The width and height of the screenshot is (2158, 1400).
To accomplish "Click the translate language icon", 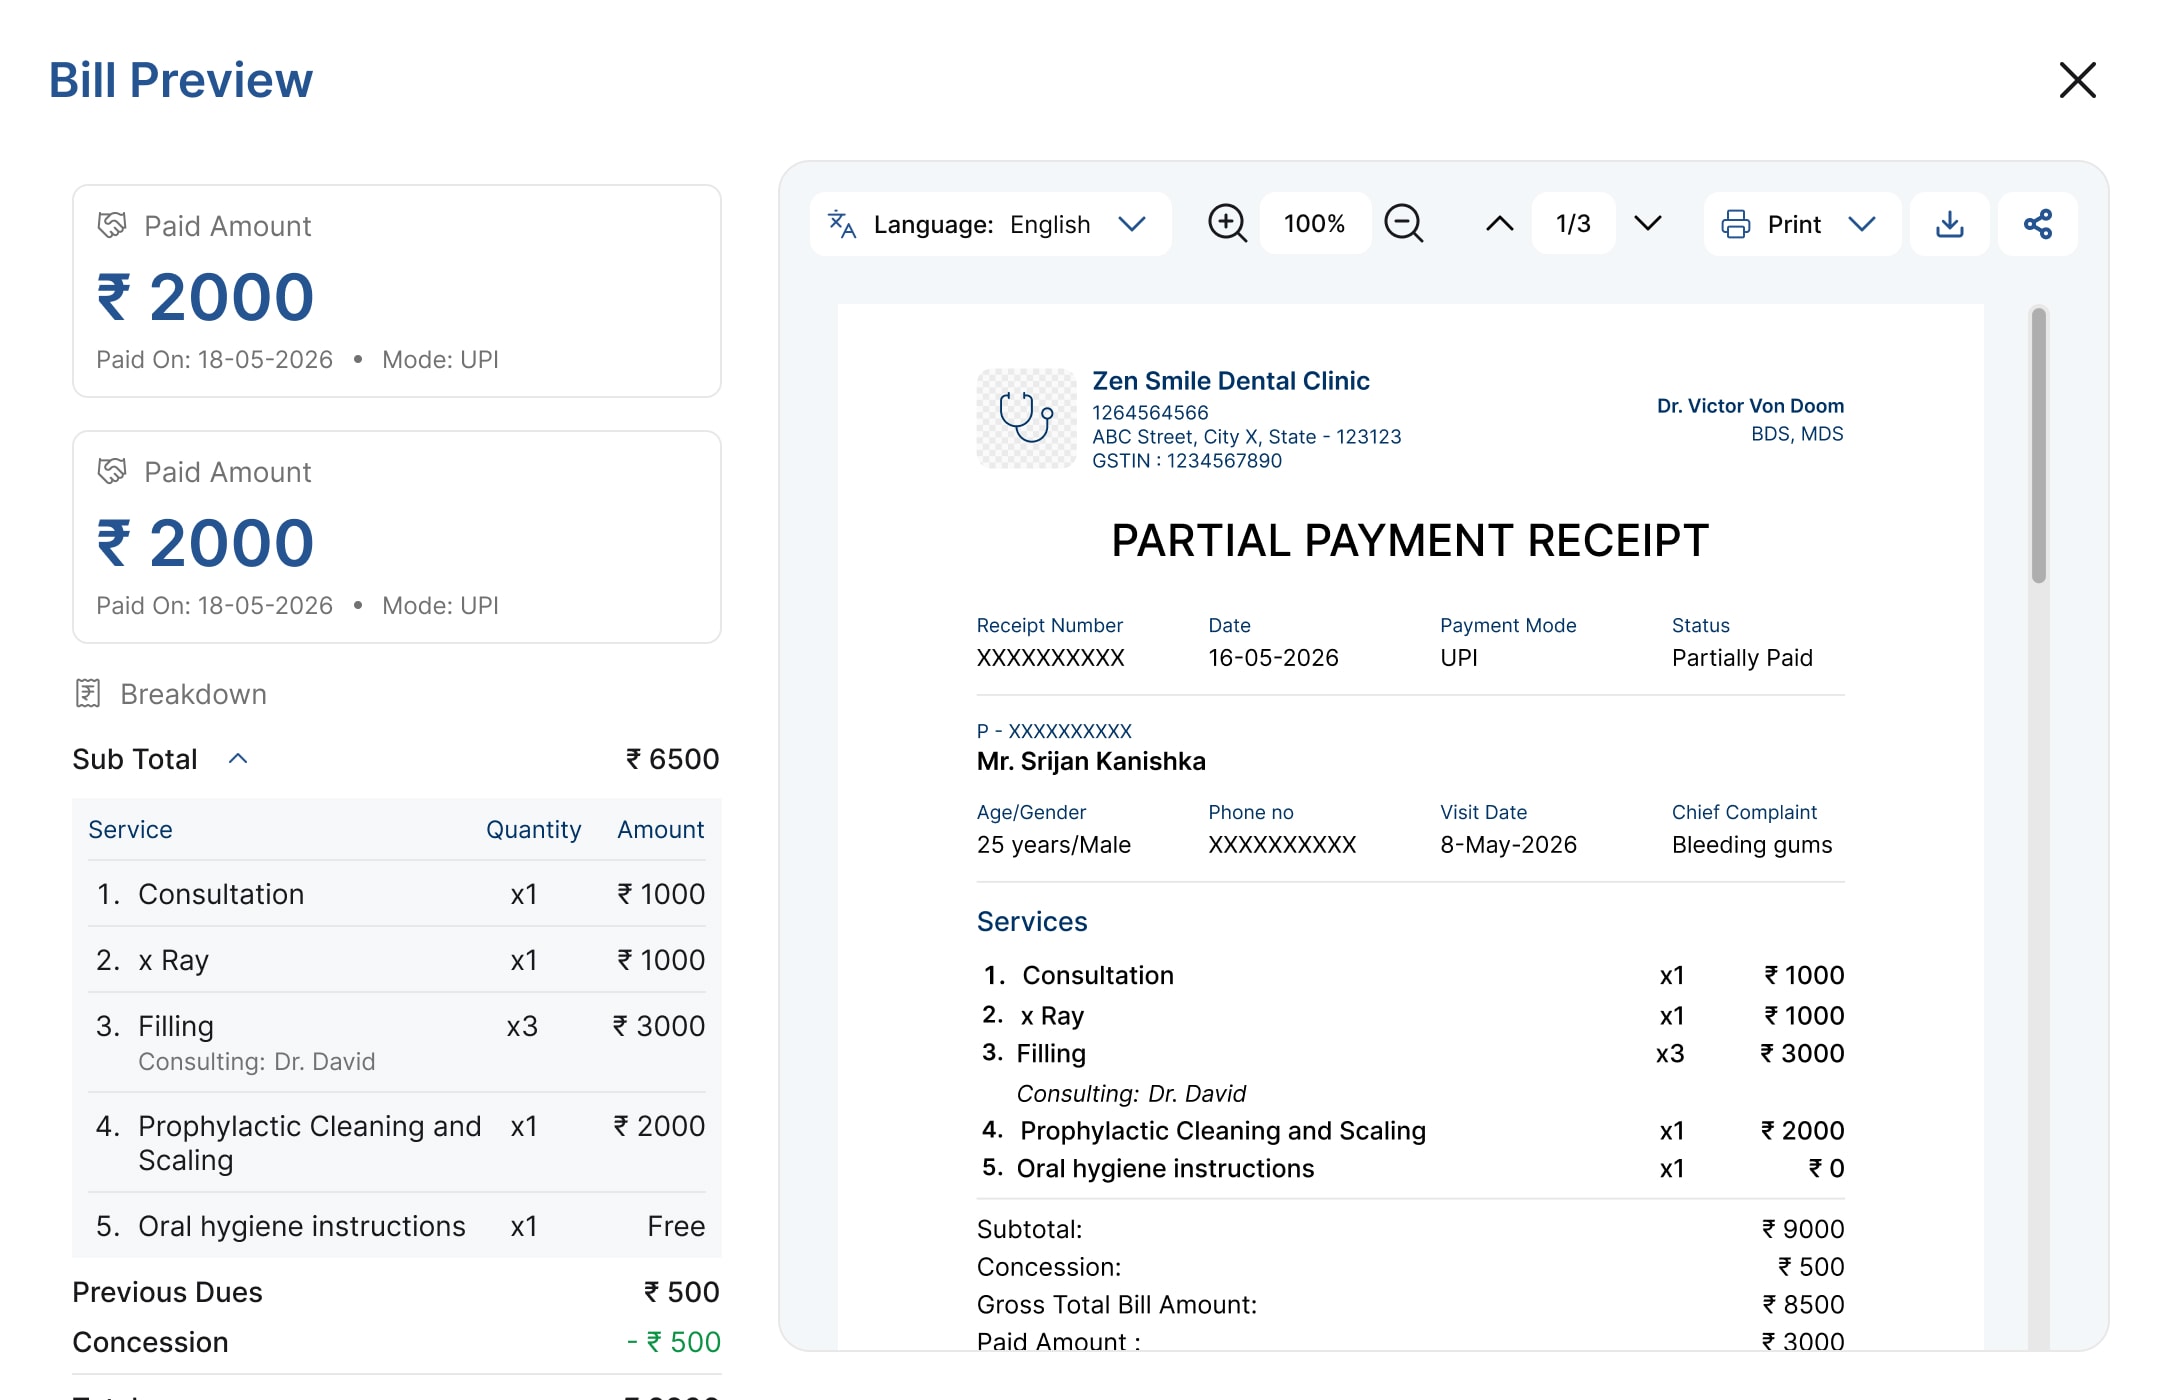I will (842, 224).
